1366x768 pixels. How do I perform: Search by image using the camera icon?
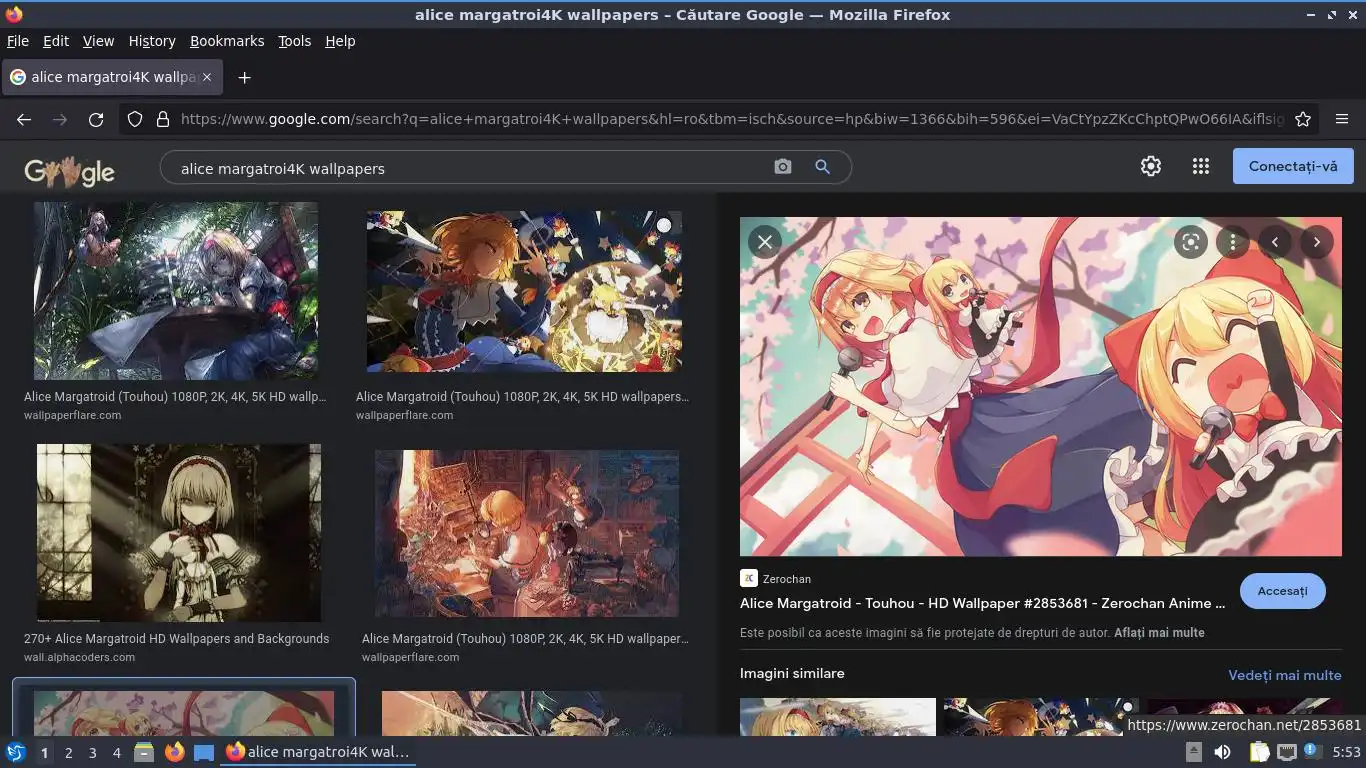pos(783,167)
